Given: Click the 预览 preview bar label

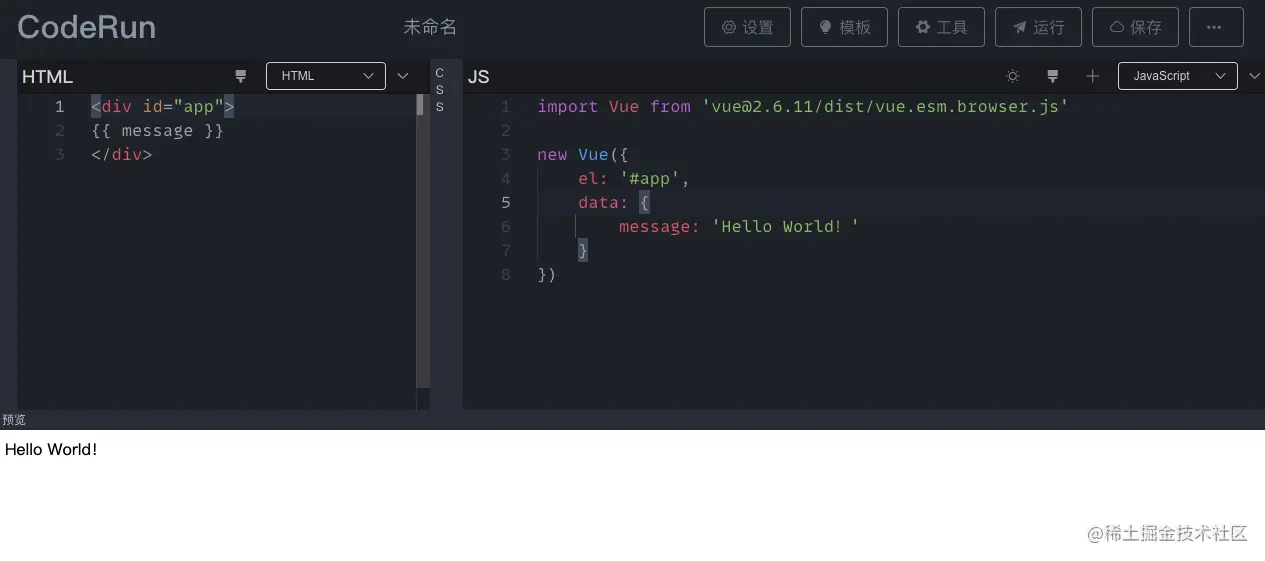Looking at the screenshot, I should 14,420.
